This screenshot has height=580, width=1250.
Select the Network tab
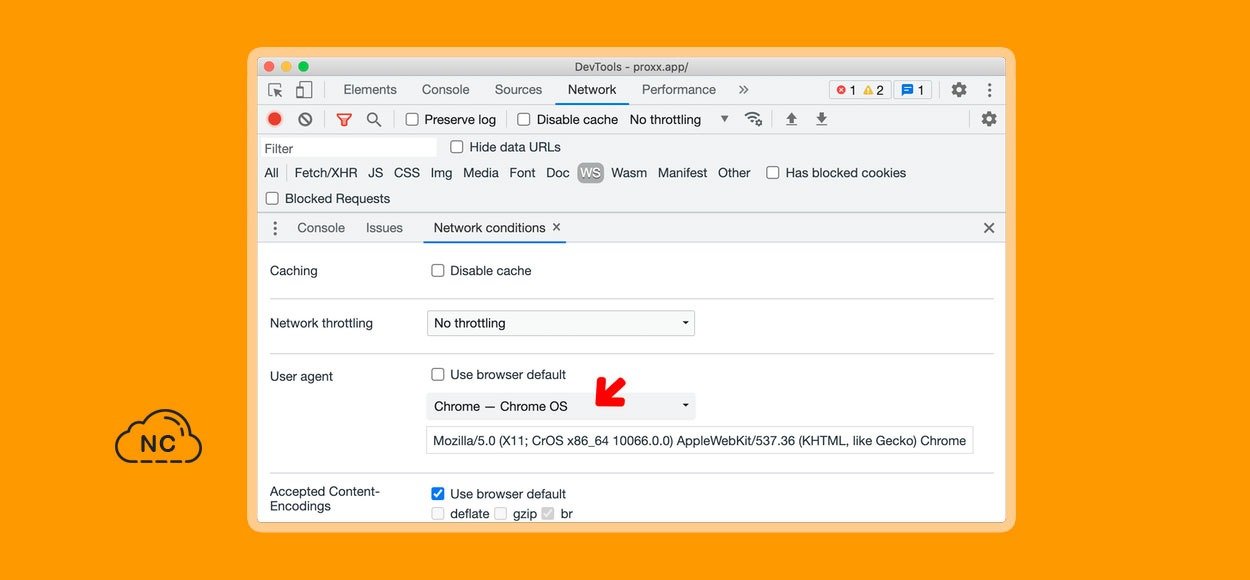(592, 90)
